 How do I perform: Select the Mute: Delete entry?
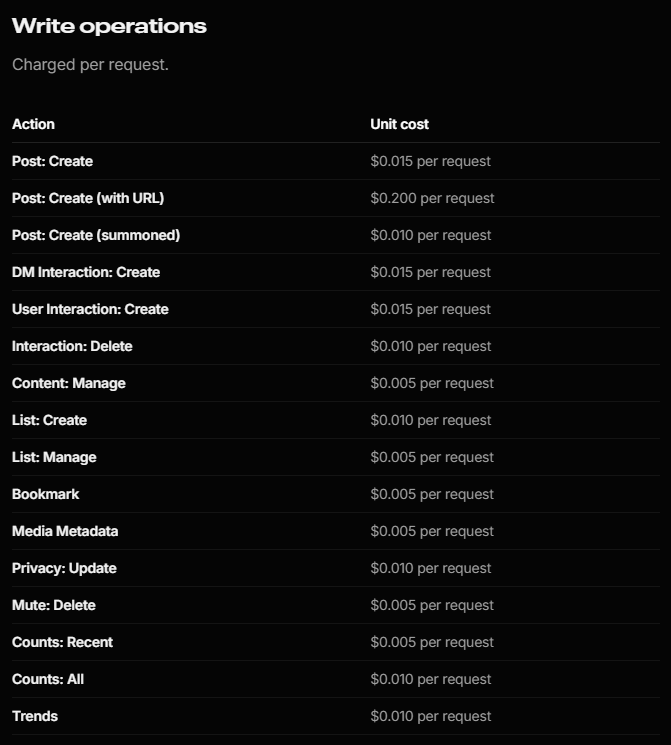(x=54, y=606)
